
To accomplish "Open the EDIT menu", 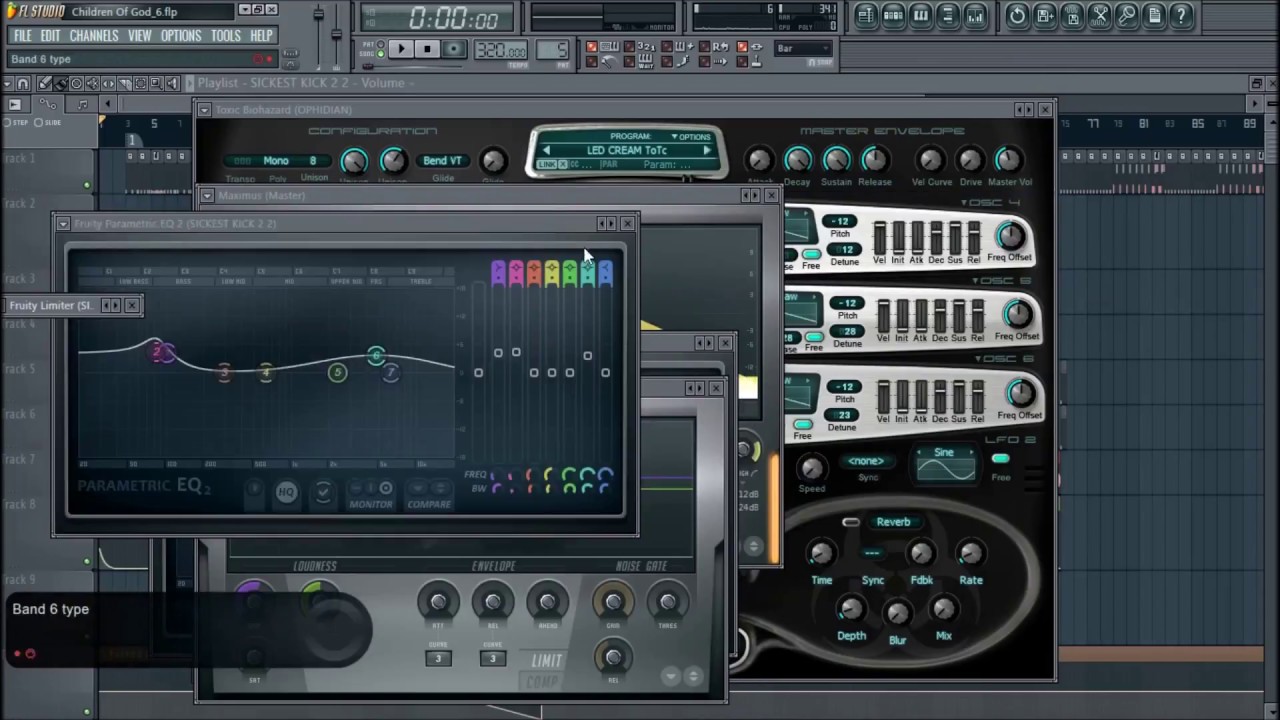I will (x=50, y=36).
